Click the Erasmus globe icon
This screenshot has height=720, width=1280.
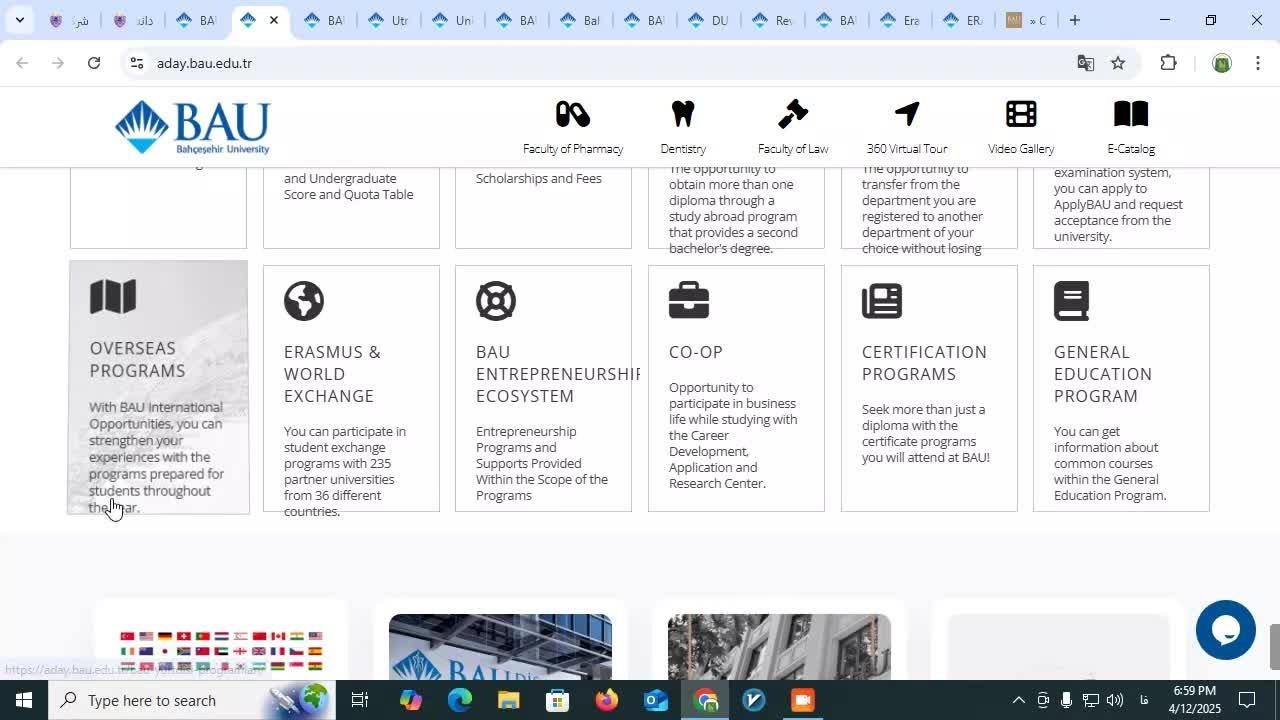click(303, 301)
